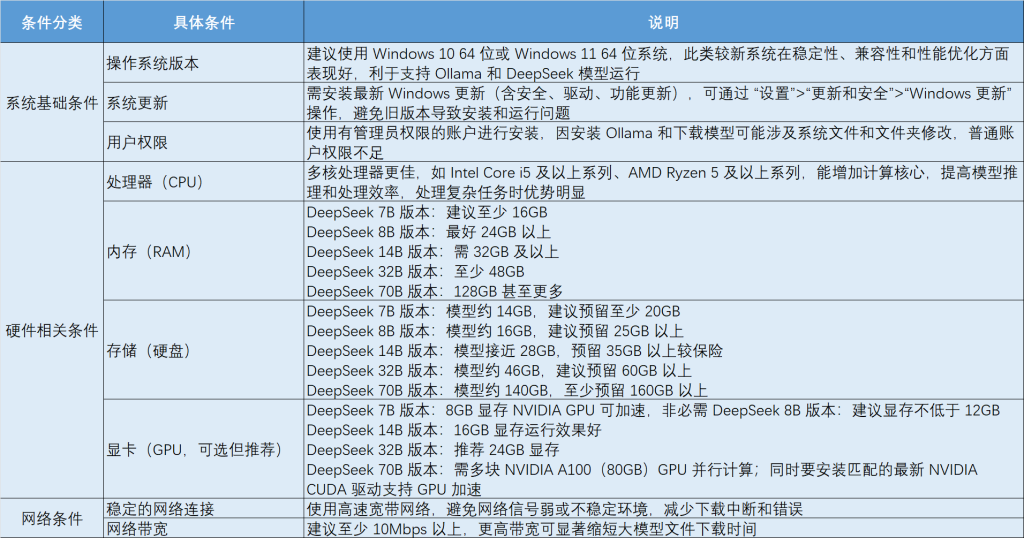
Task: Click the 说明 column header
Action: [663, 21]
